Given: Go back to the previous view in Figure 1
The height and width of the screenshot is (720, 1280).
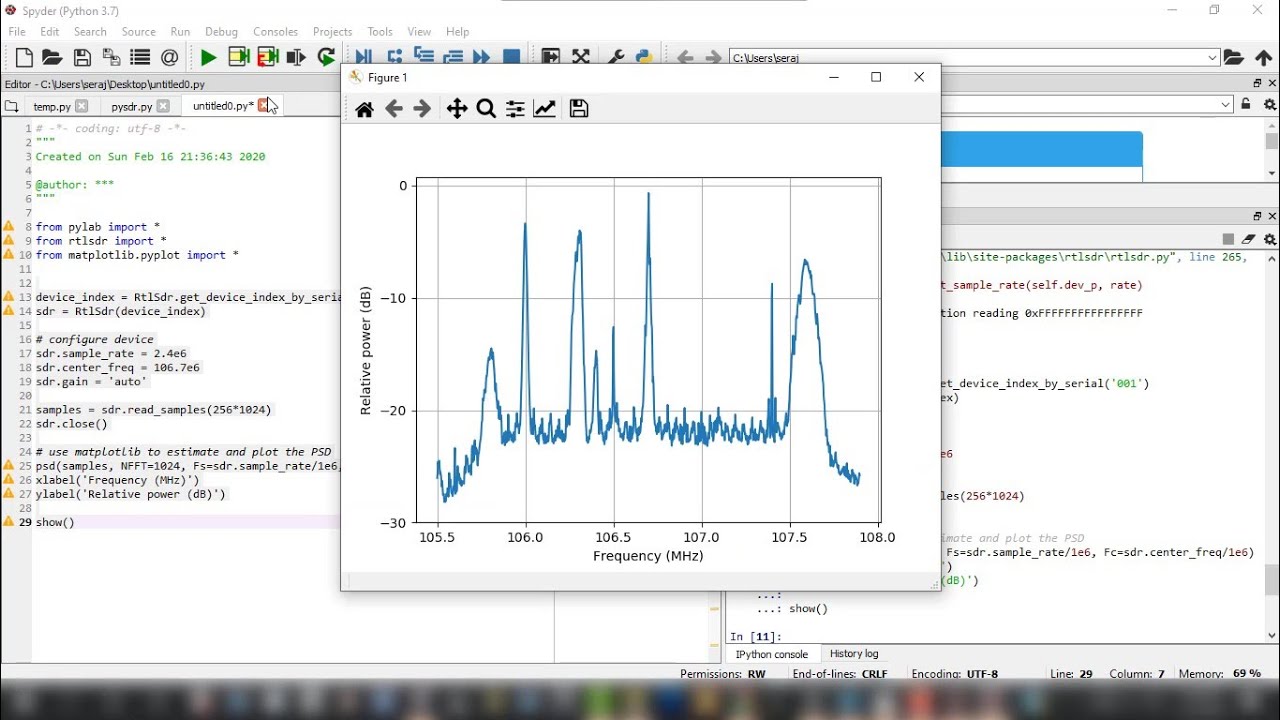Looking at the screenshot, I should (x=394, y=109).
